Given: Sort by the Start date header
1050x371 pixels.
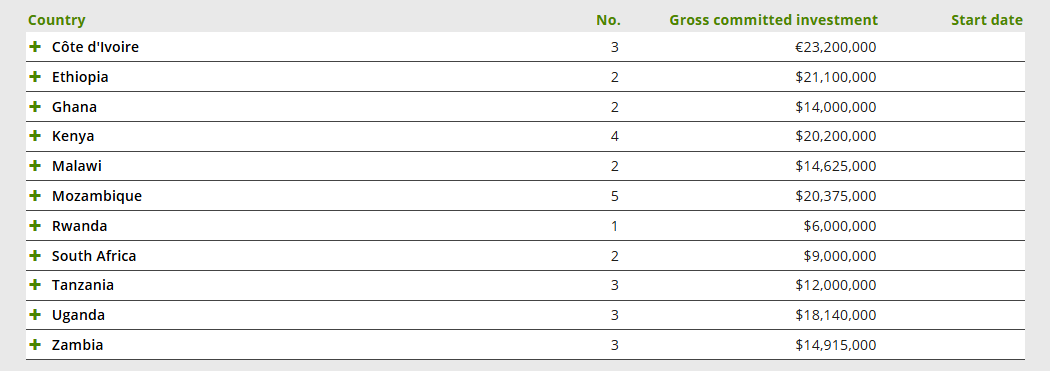Looking at the screenshot, I should click(986, 20).
